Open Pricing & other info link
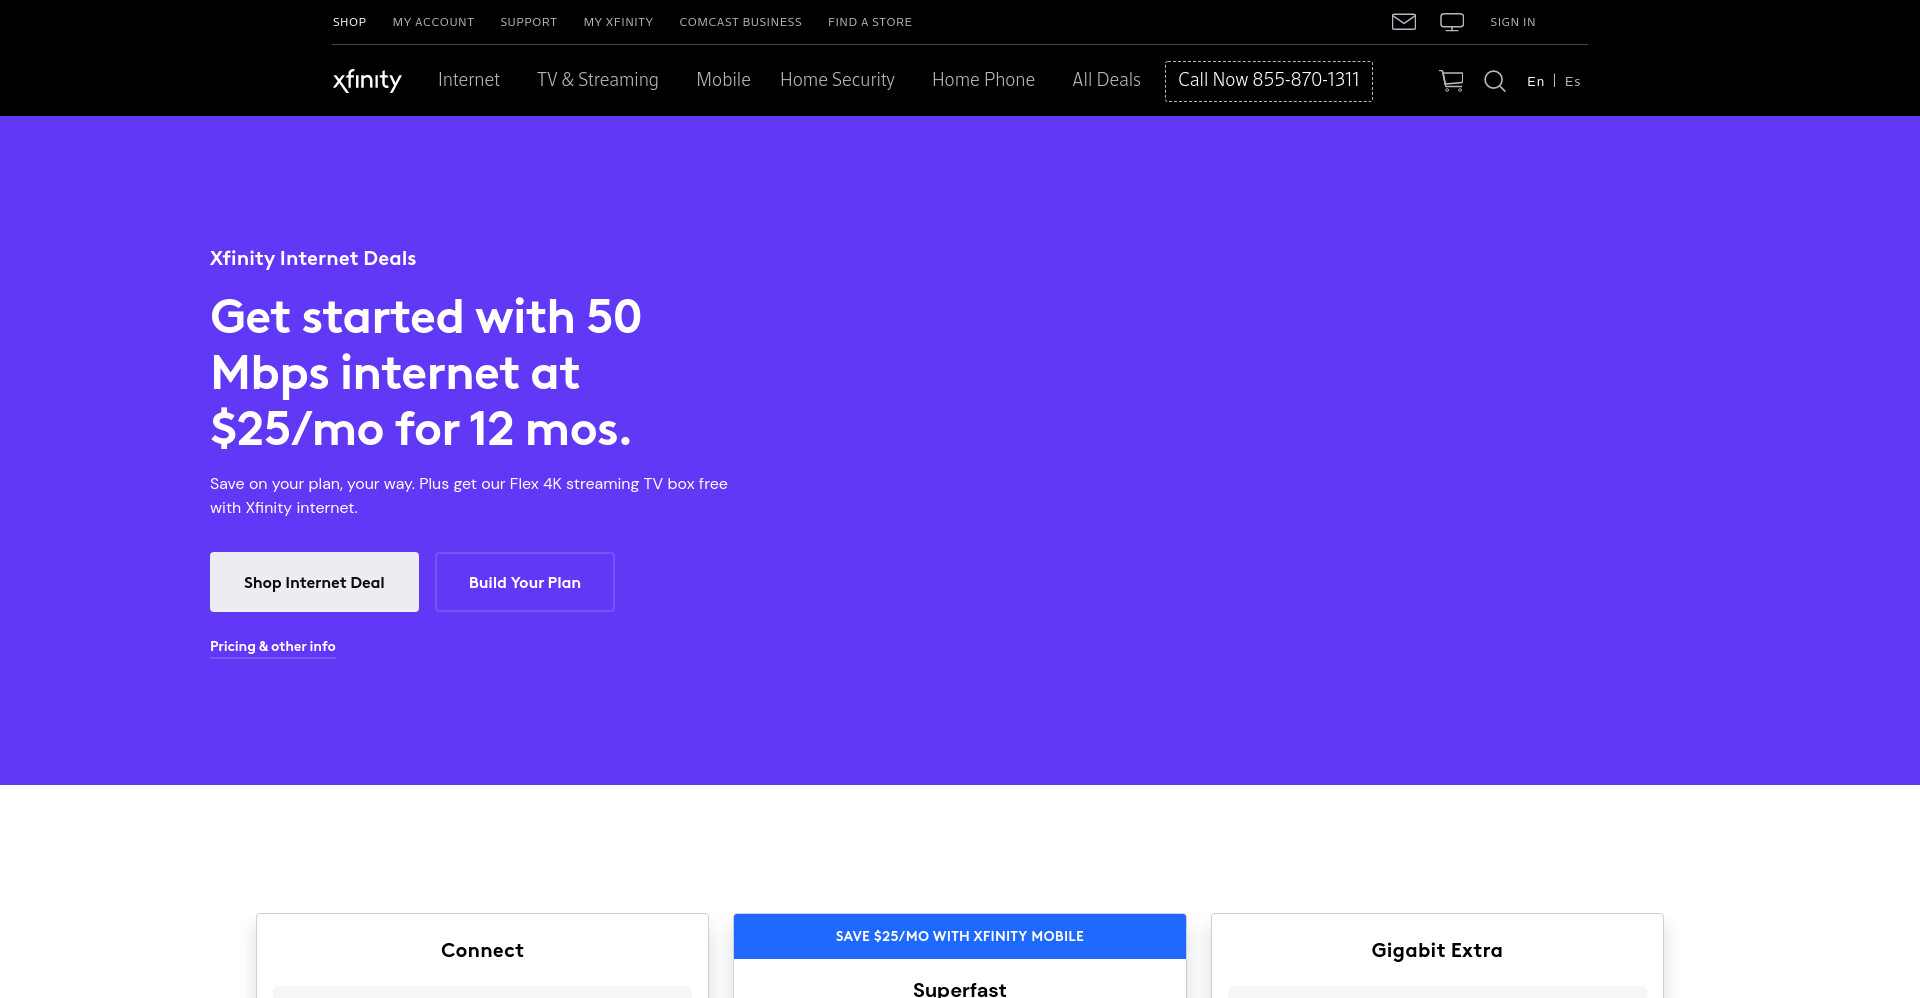The image size is (1920, 998). point(272,647)
